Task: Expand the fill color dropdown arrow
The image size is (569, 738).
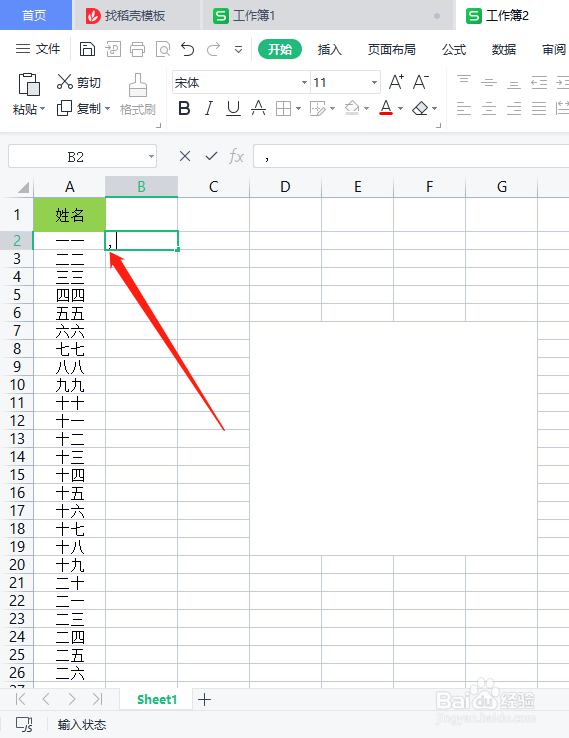Action: pyautogui.click(x=366, y=109)
